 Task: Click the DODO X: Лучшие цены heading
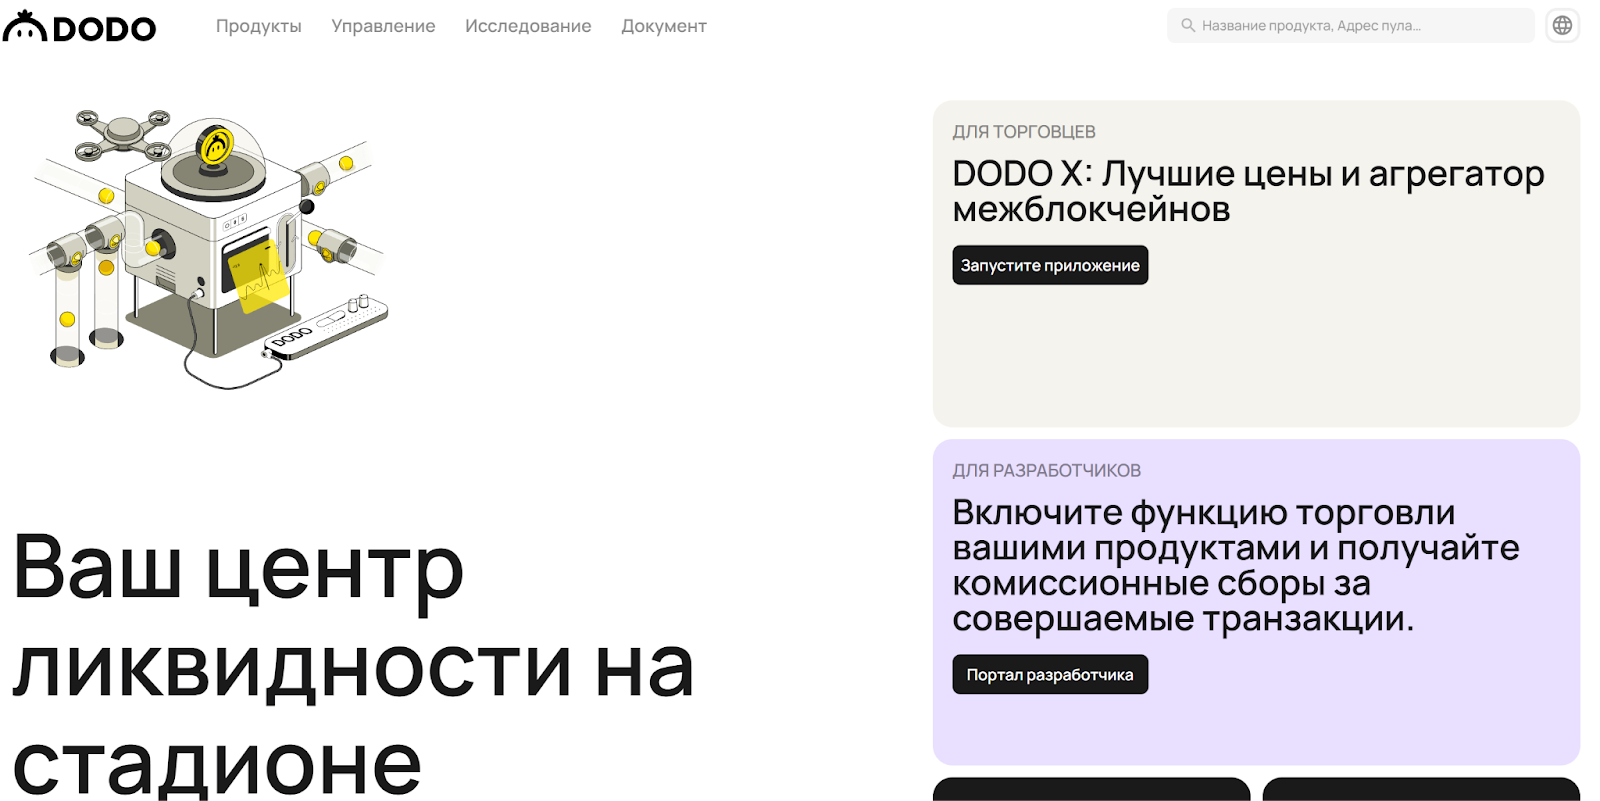click(x=1248, y=191)
